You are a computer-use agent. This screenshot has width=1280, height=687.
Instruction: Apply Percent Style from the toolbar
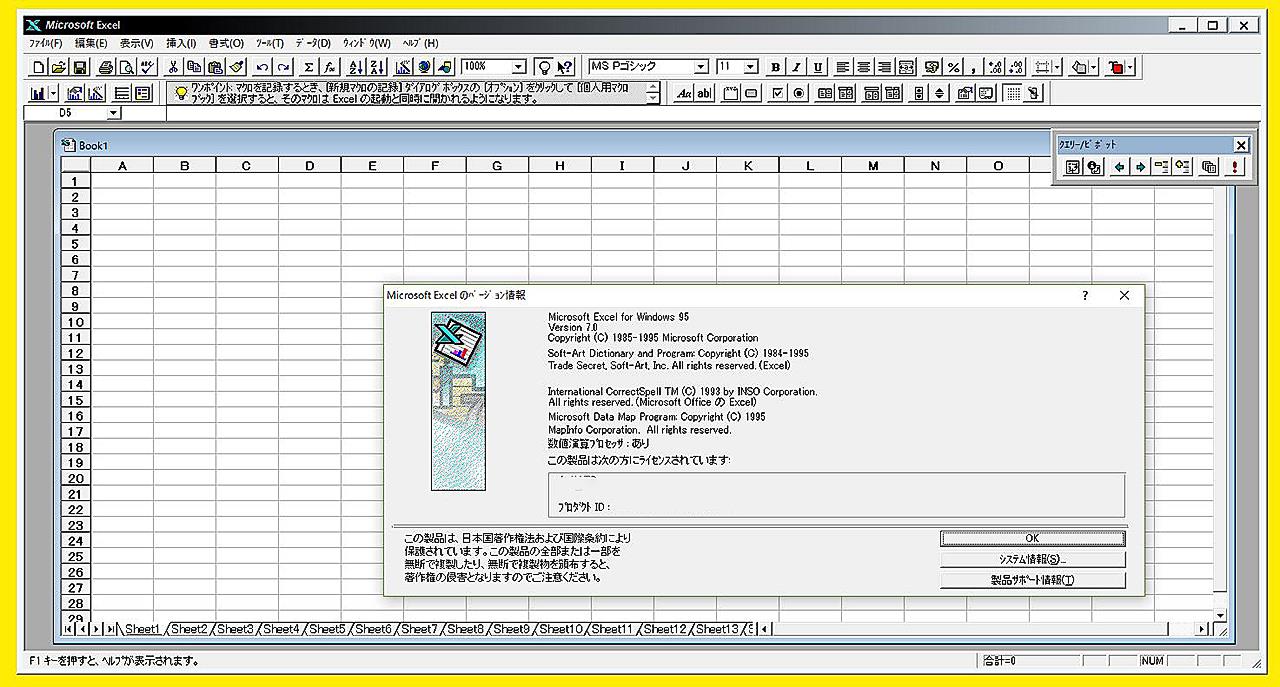click(x=953, y=67)
